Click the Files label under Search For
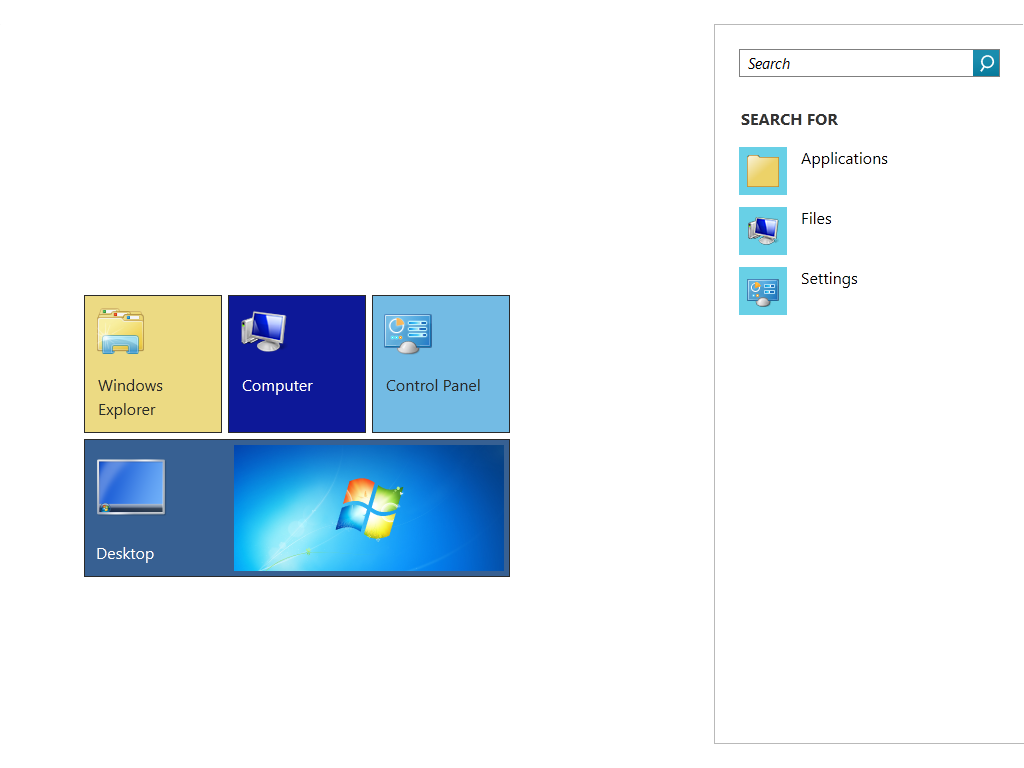This screenshot has height=768, width=1024. tap(816, 219)
